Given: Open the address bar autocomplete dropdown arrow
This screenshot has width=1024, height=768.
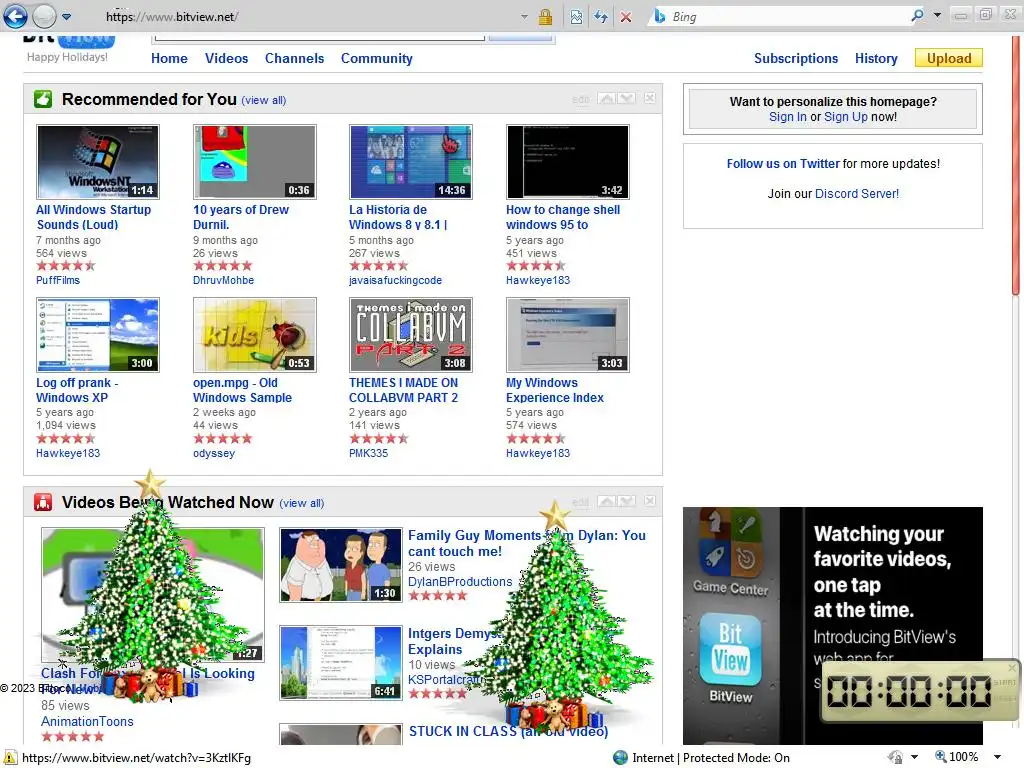Looking at the screenshot, I should [524, 17].
